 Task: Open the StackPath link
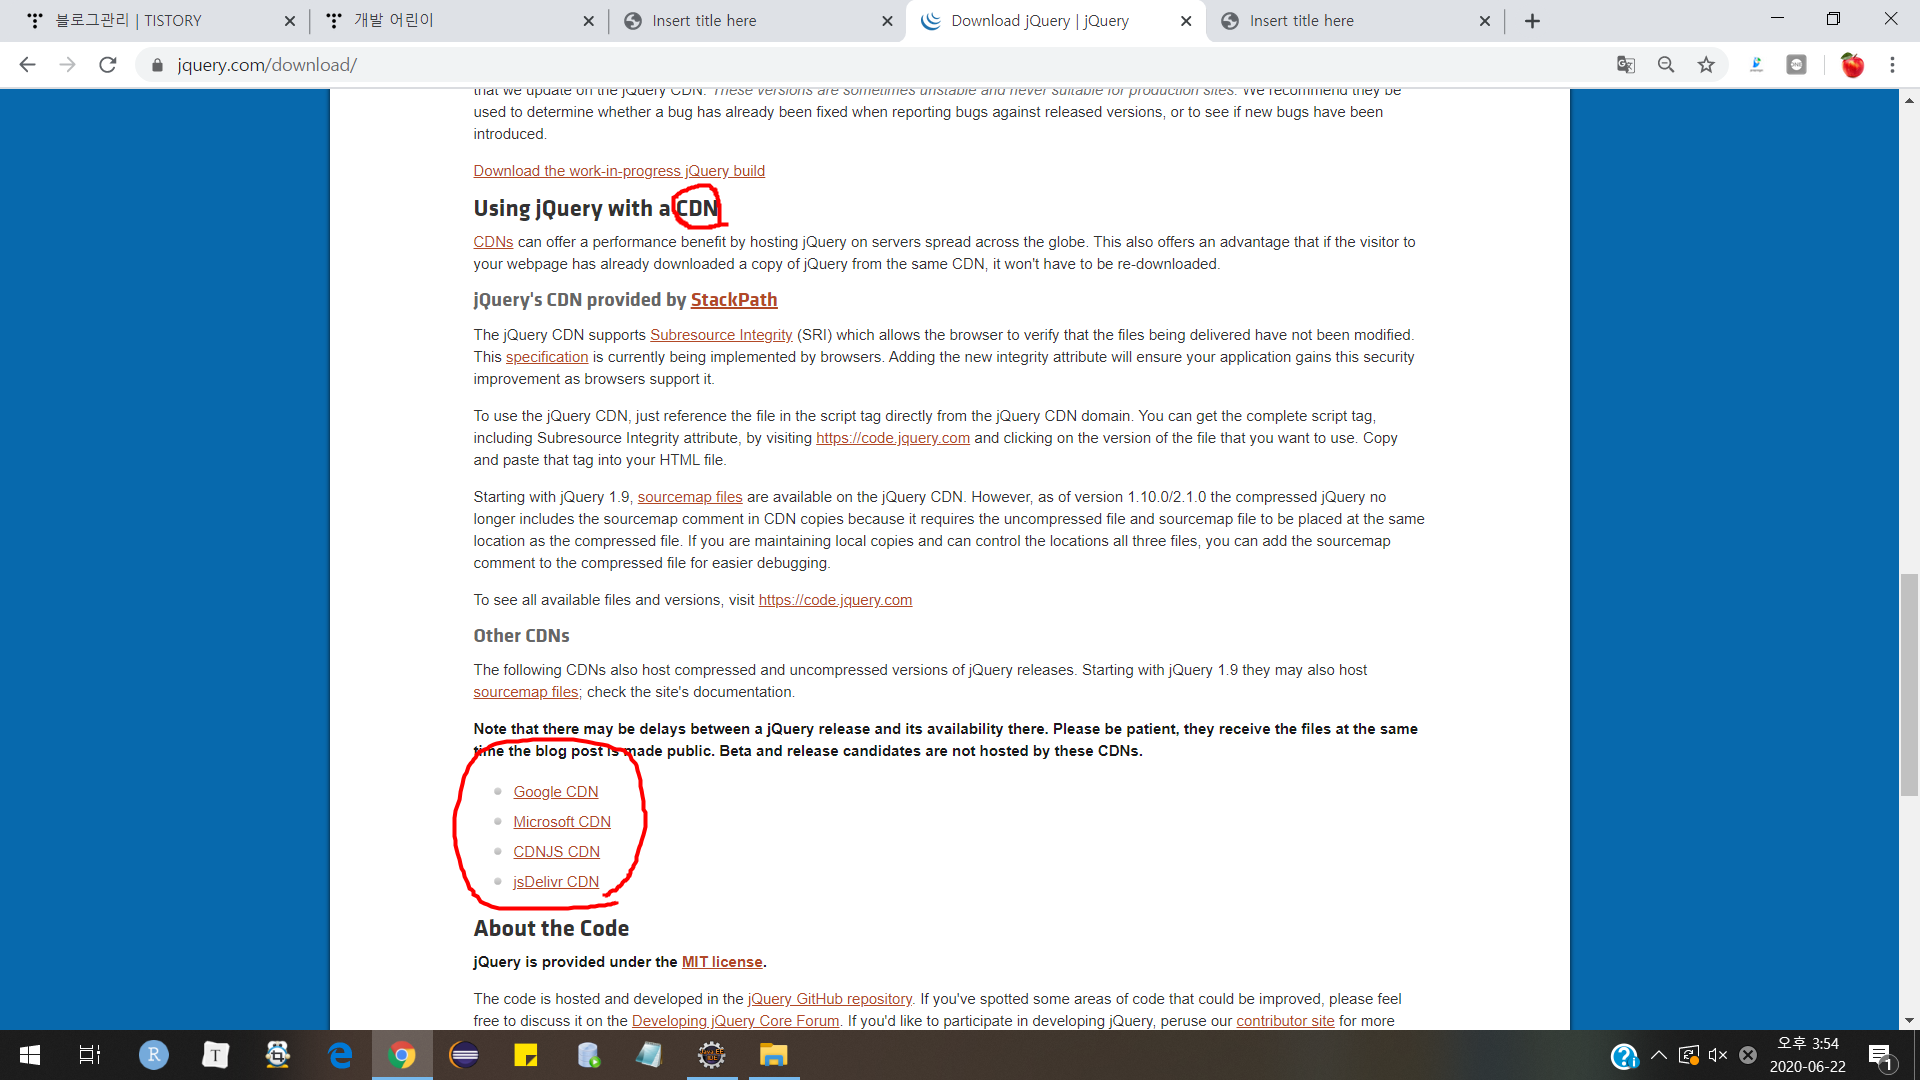733,300
